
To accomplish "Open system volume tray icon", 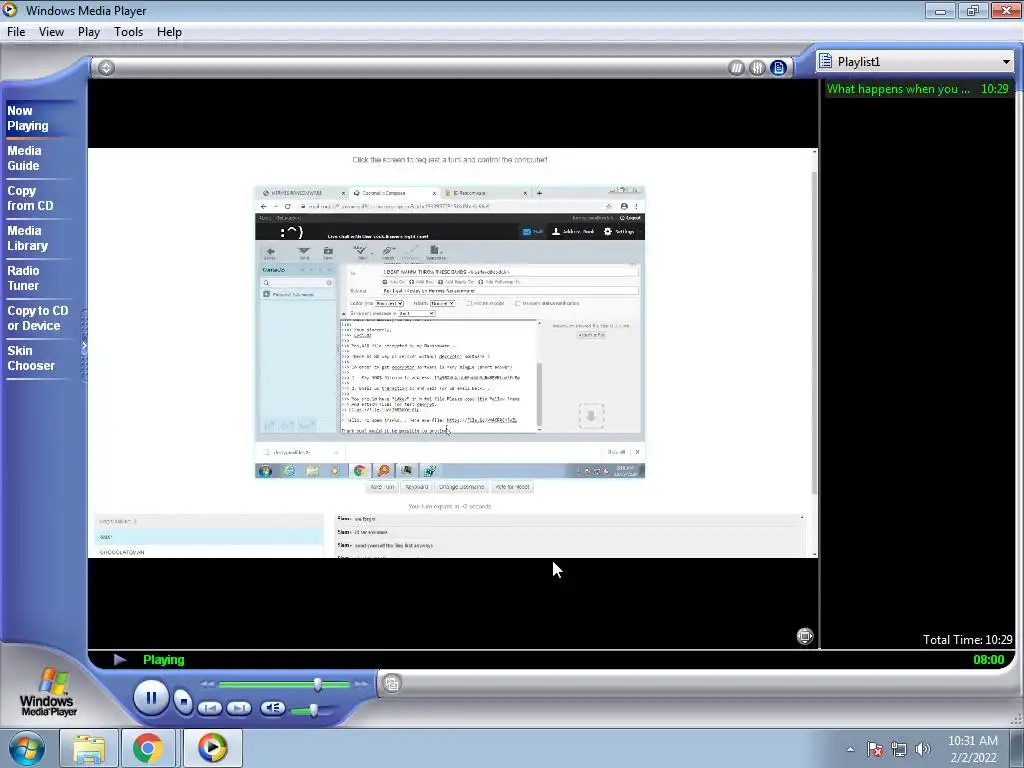I will click(923, 749).
